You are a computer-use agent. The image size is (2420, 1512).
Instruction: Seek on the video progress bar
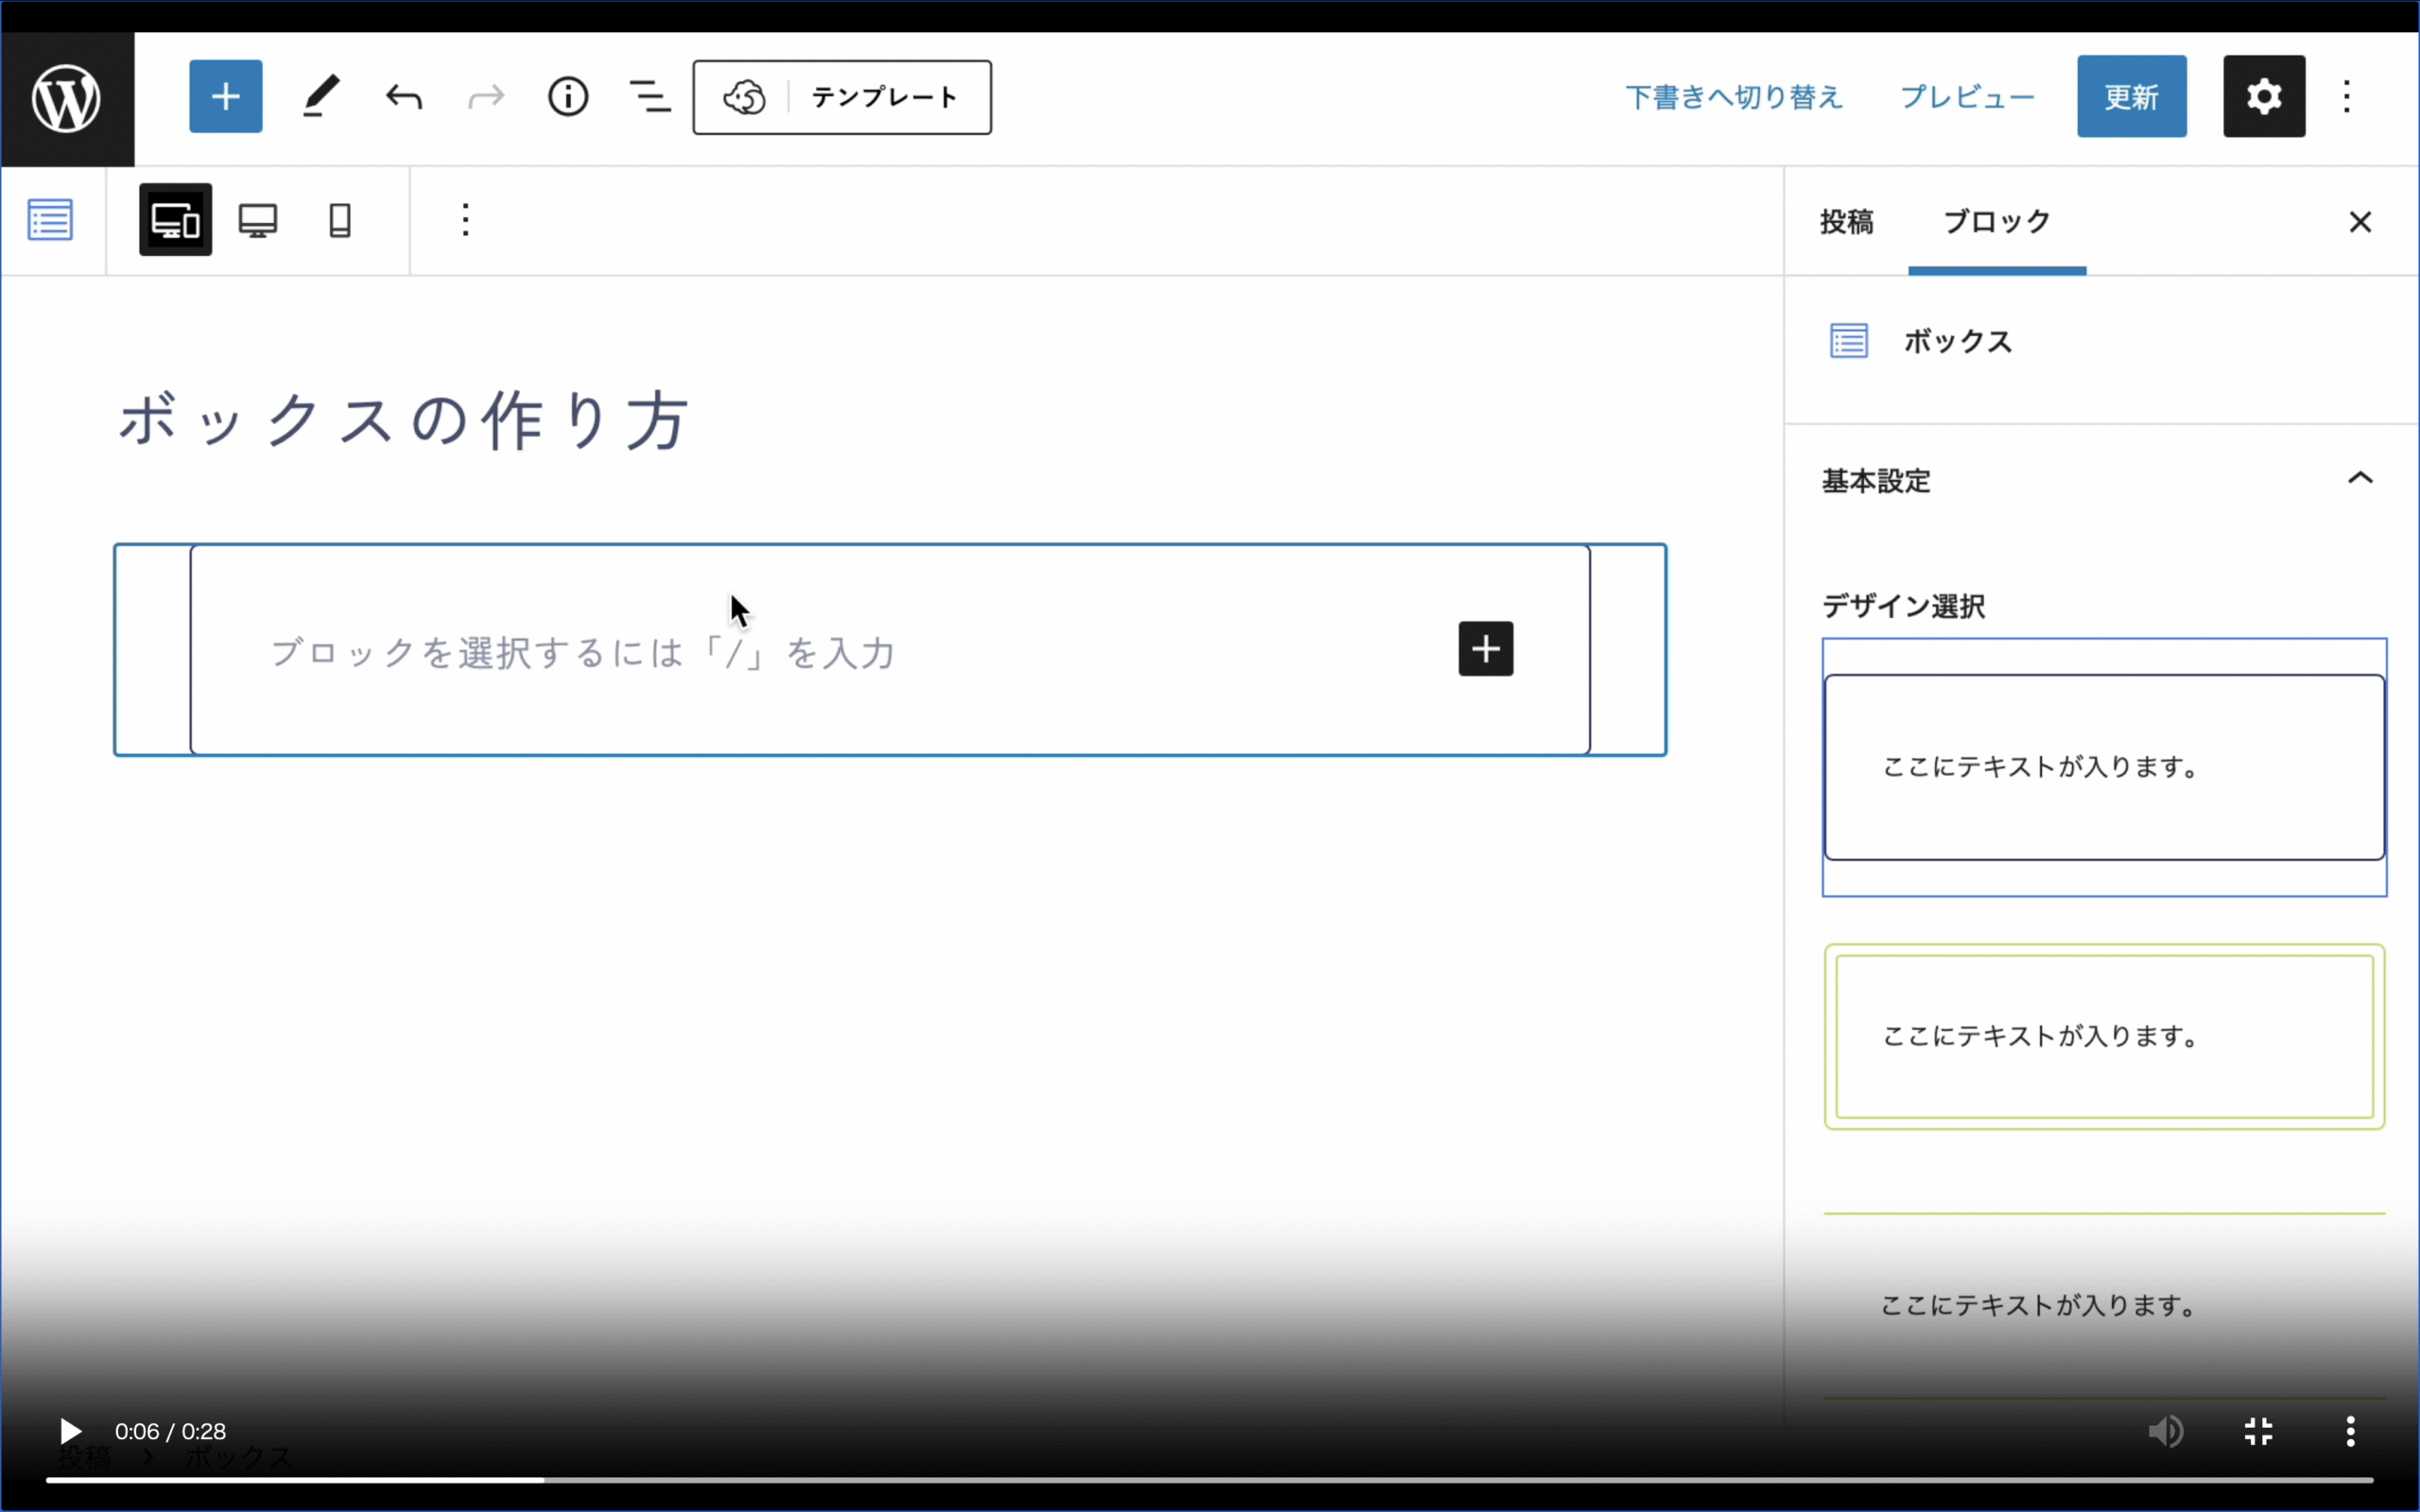[x=1210, y=1479]
